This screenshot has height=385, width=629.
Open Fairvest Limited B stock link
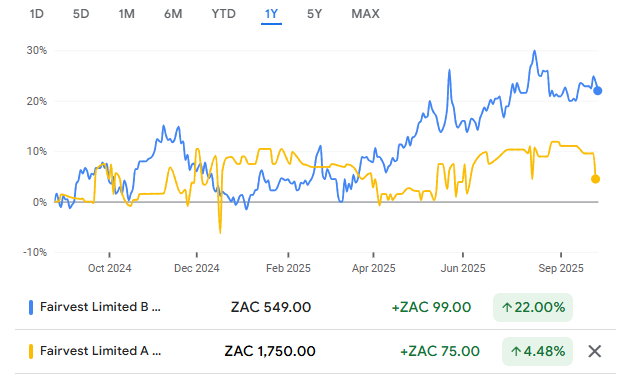[x=100, y=307]
